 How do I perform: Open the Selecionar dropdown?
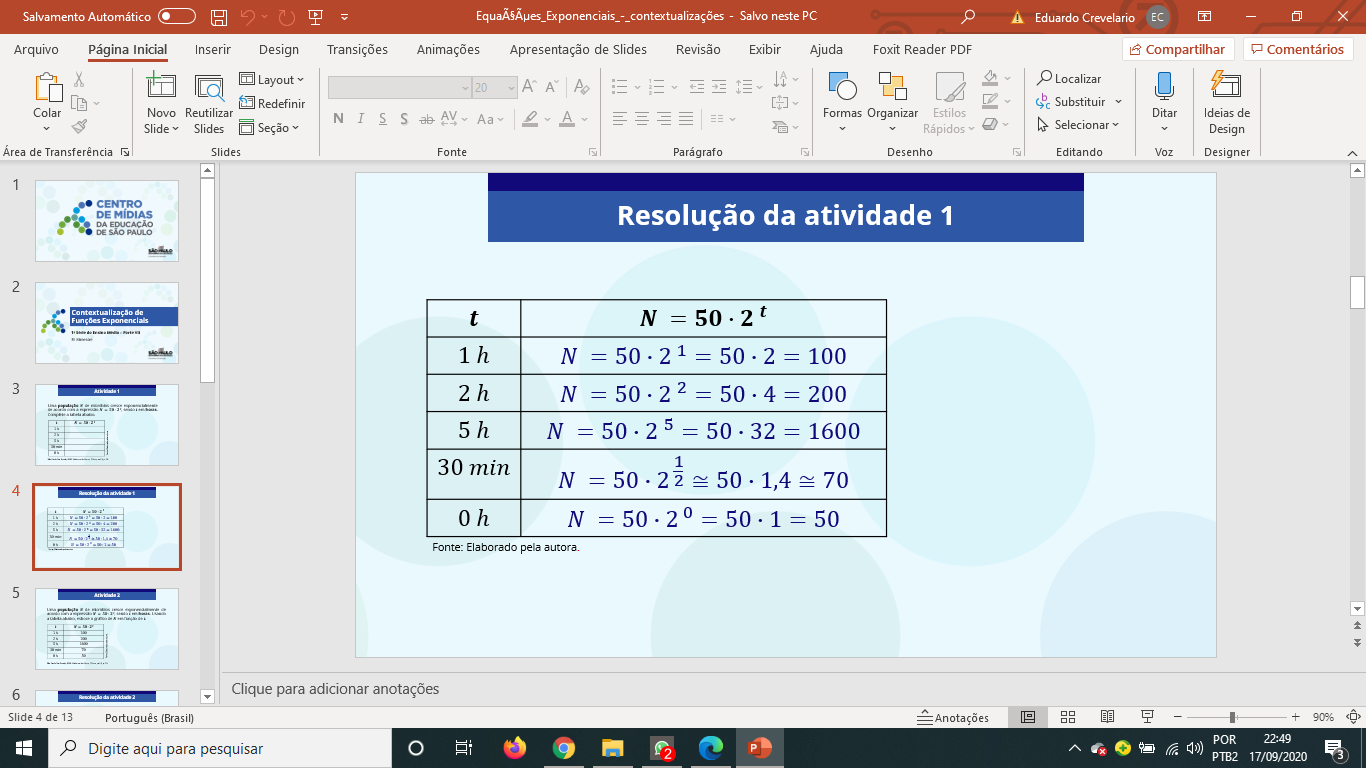[1078, 125]
